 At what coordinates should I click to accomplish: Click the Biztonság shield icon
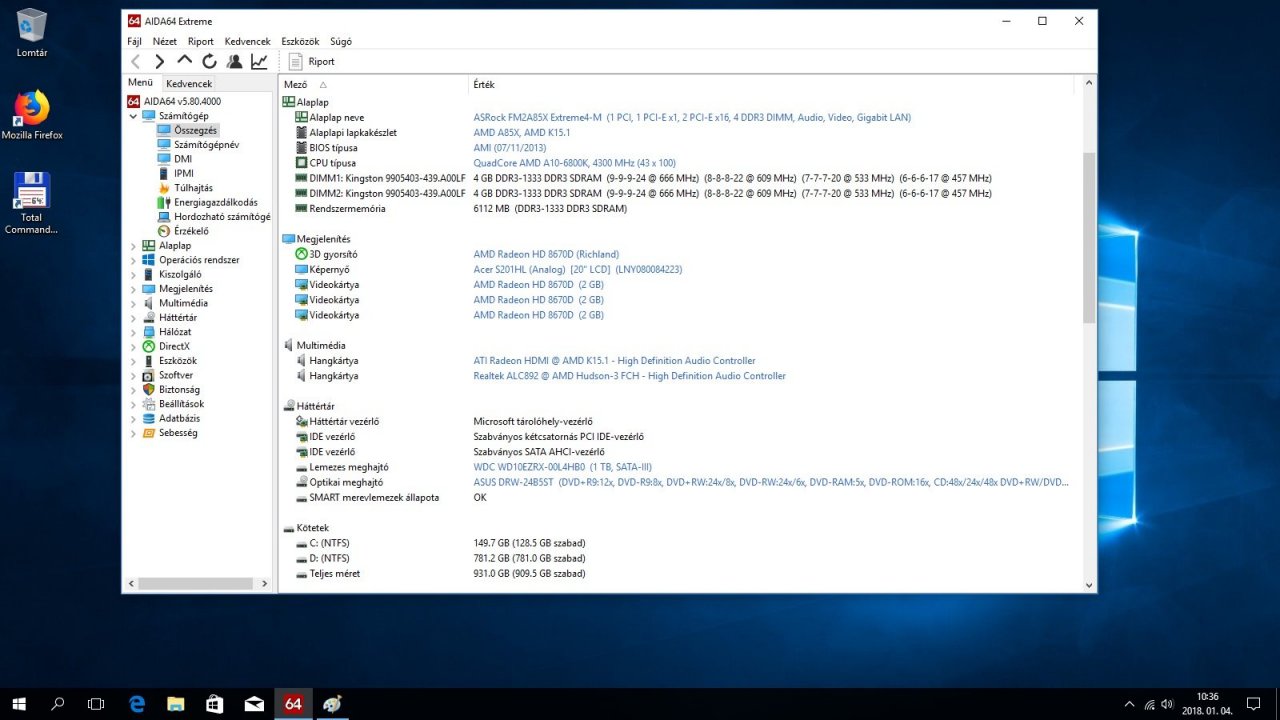pyautogui.click(x=149, y=389)
